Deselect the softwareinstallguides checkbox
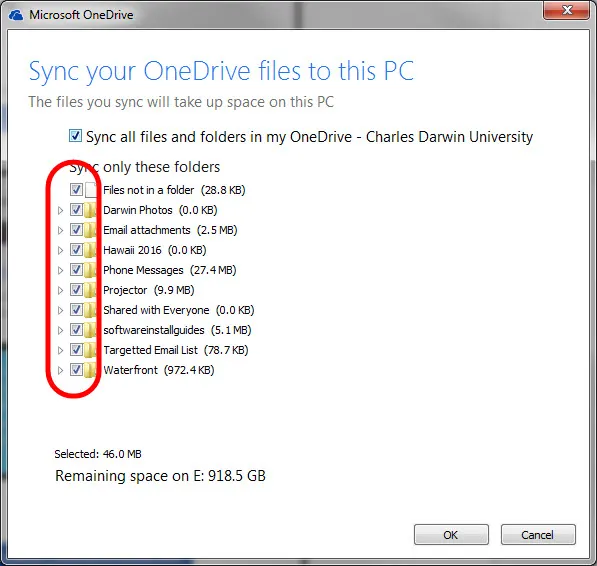The image size is (597, 566). pos(76,330)
